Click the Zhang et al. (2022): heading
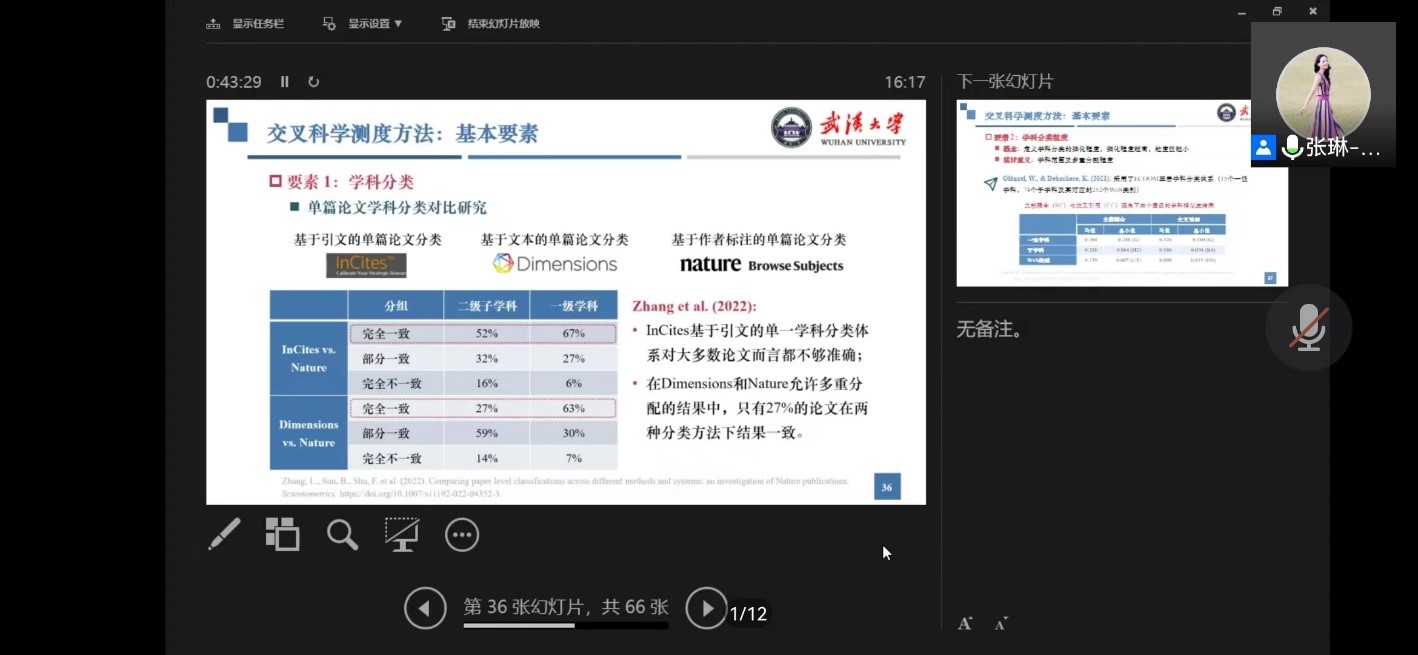 tap(695, 305)
